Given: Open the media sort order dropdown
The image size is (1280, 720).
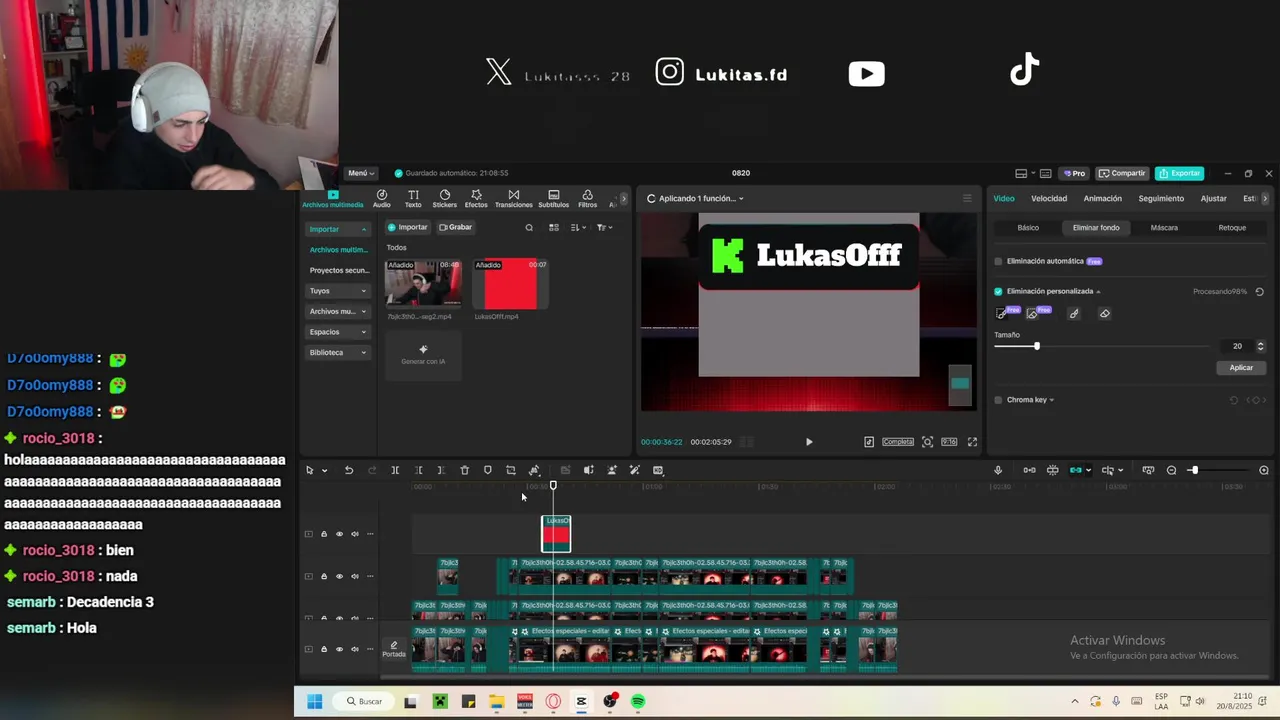Looking at the screenshot, I should click(578, 228).
